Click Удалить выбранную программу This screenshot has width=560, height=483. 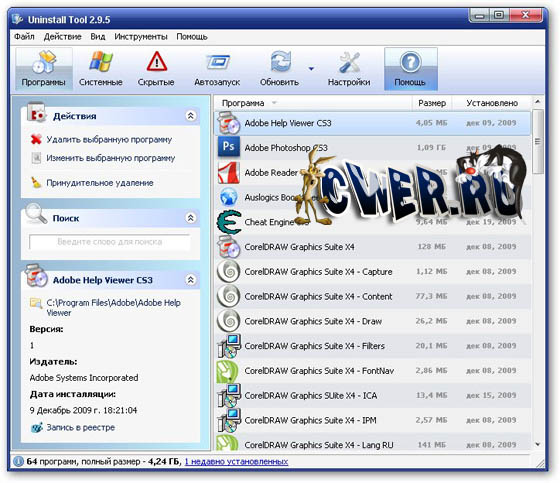point(109,139)
